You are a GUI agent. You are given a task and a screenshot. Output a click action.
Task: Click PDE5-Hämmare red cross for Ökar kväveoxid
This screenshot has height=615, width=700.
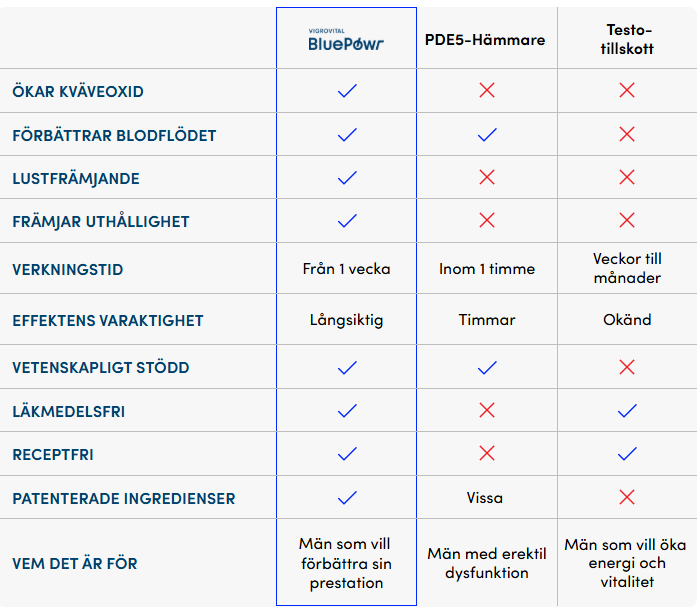coord(487,90)
